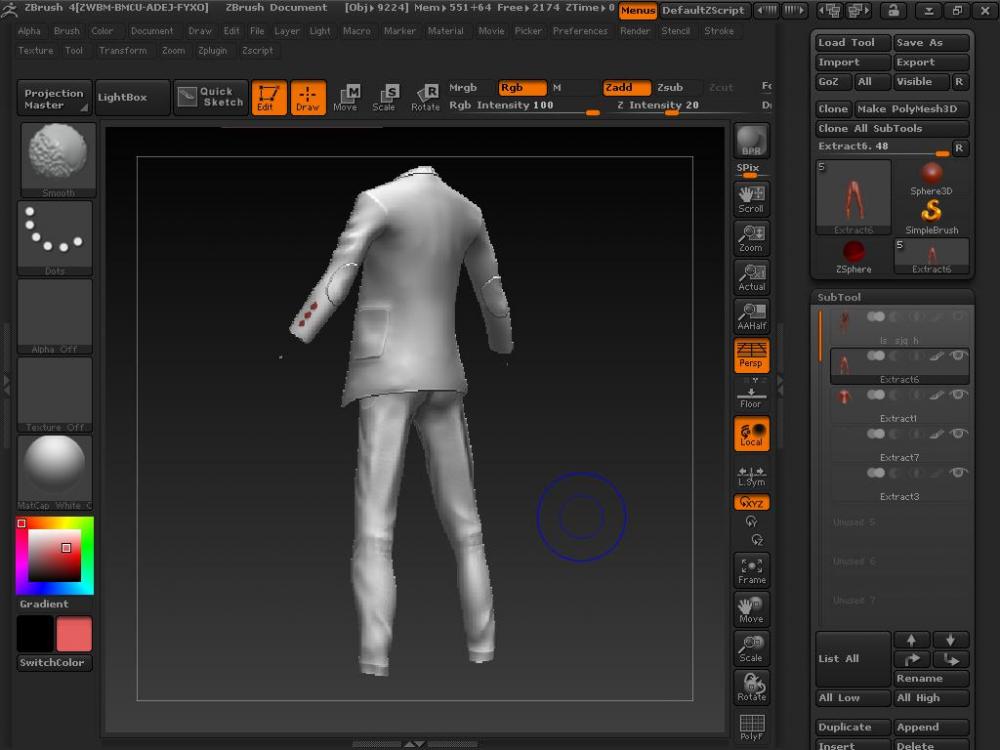This screenshot has width=1000, height=750.
Task: Collapse the SubTool panel header
Action: pos(839,297)
